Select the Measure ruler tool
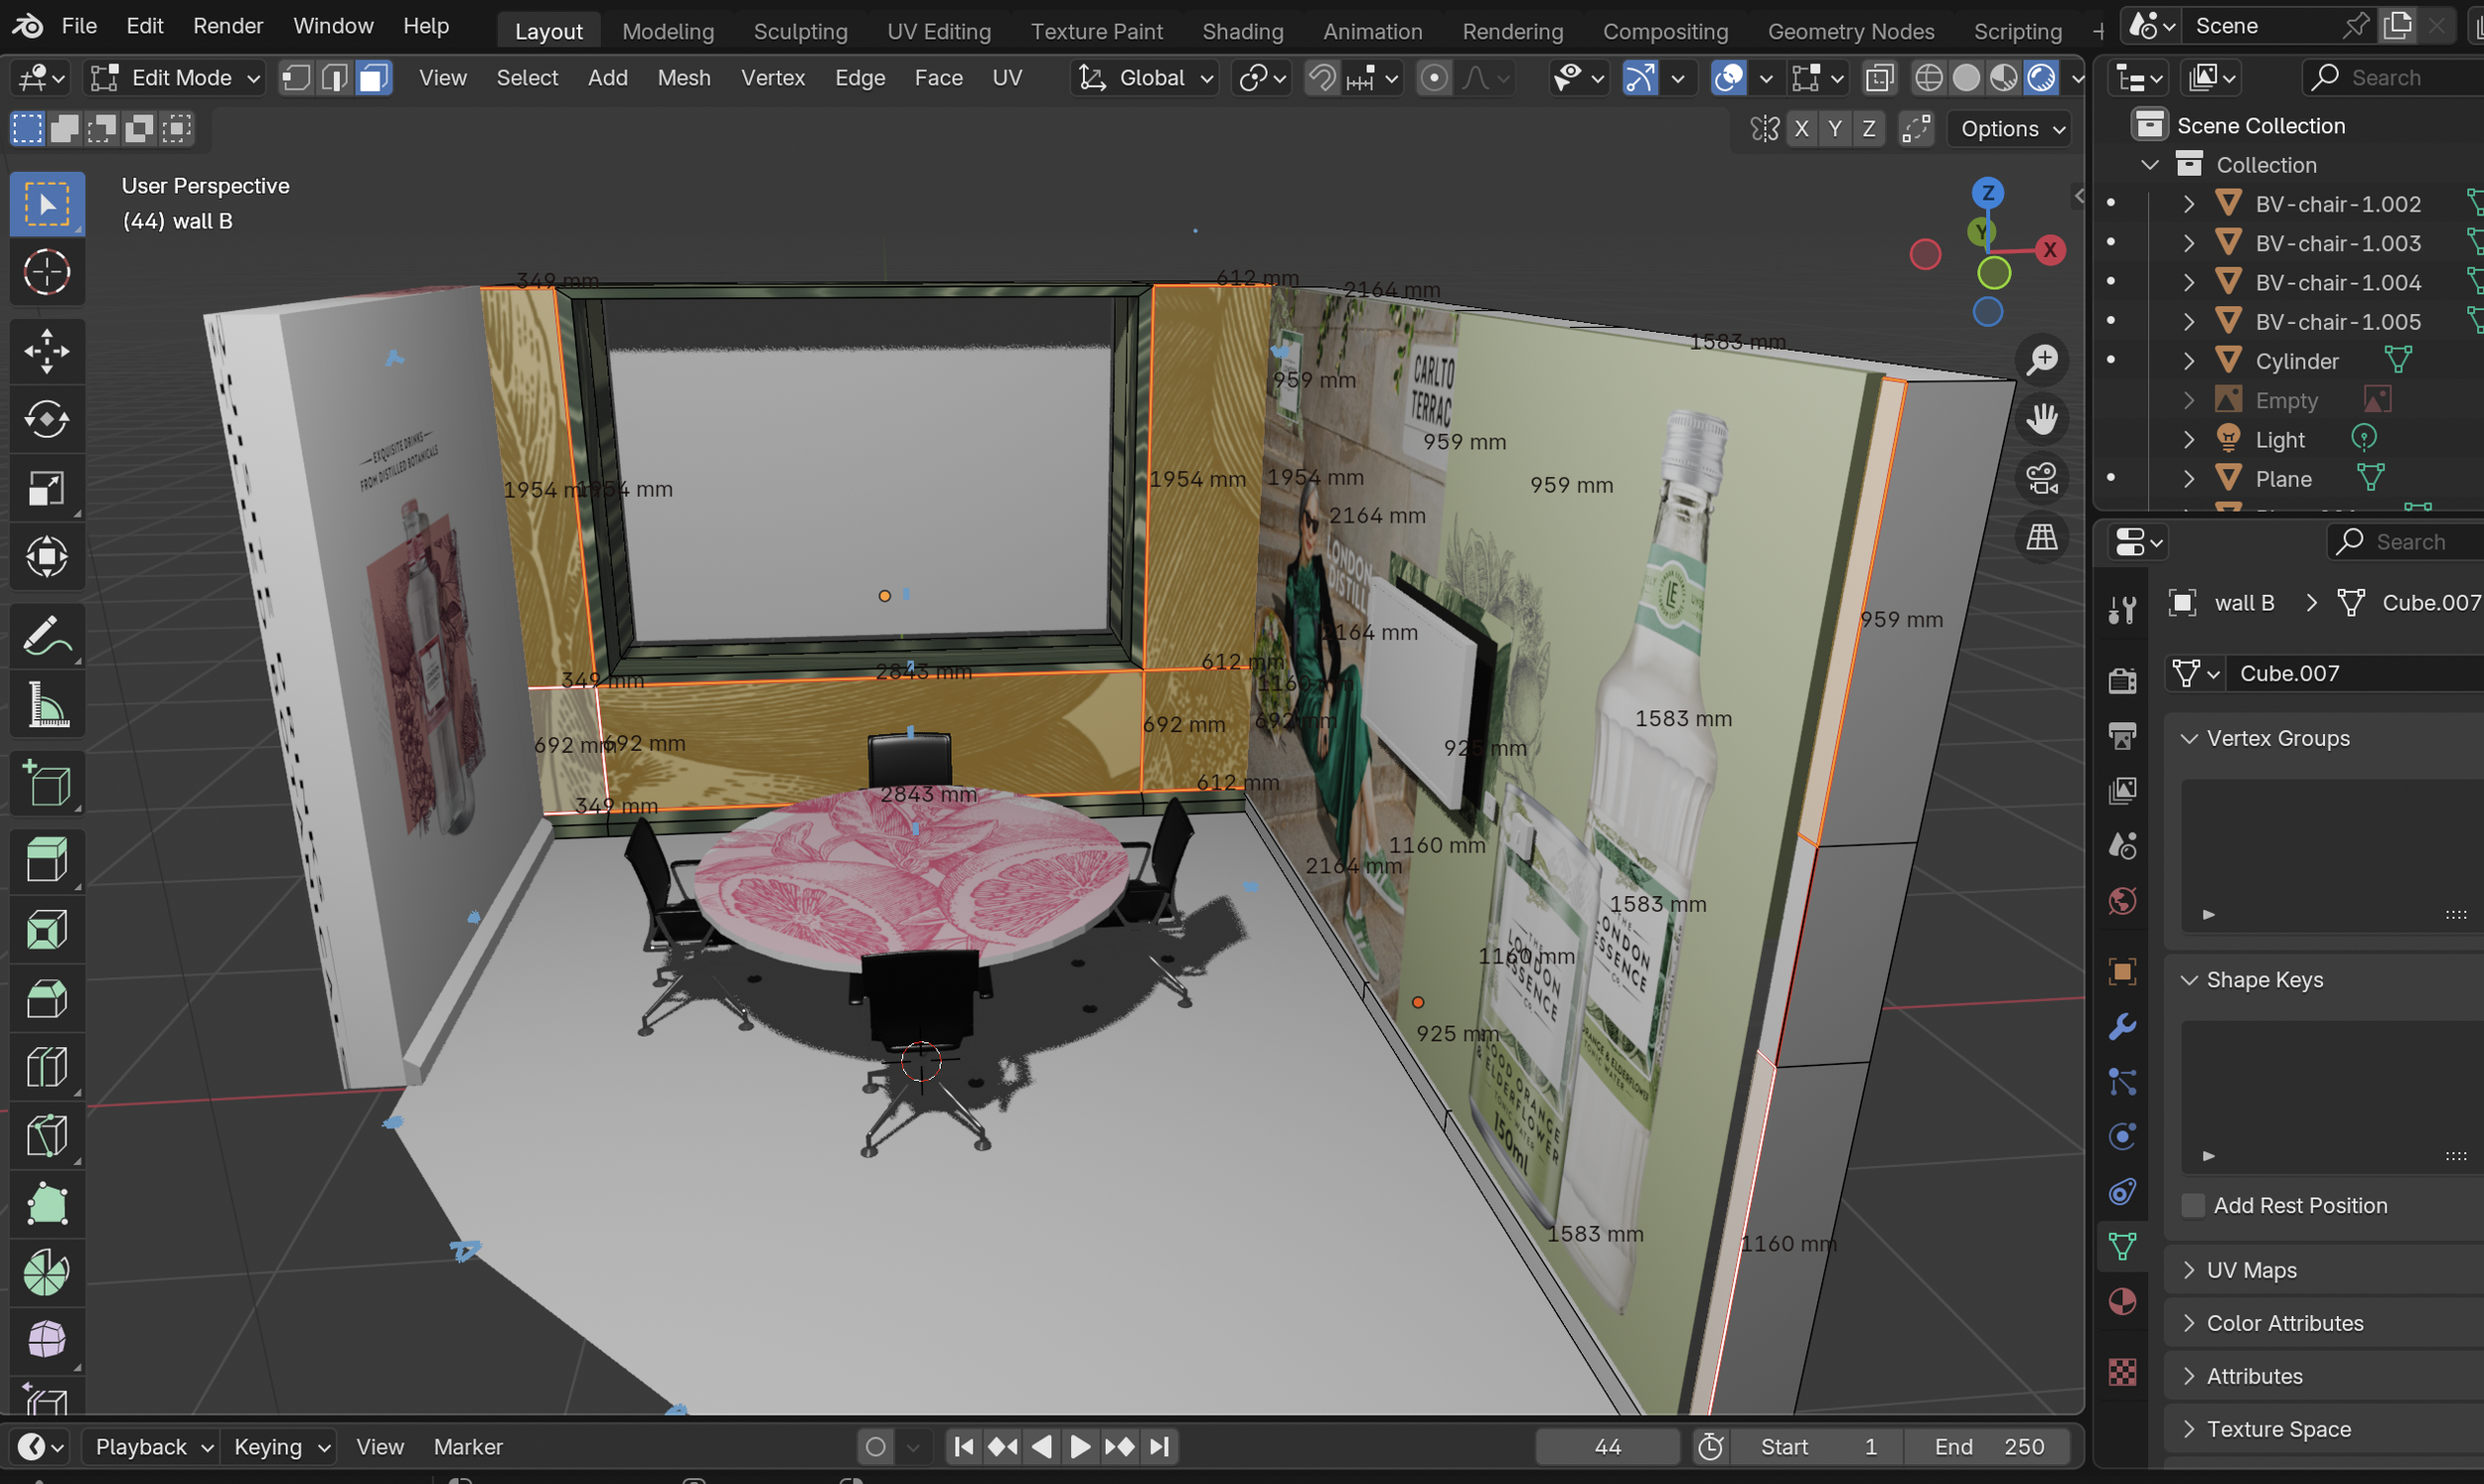The image size is (2484, 1484). pos(47,706)
